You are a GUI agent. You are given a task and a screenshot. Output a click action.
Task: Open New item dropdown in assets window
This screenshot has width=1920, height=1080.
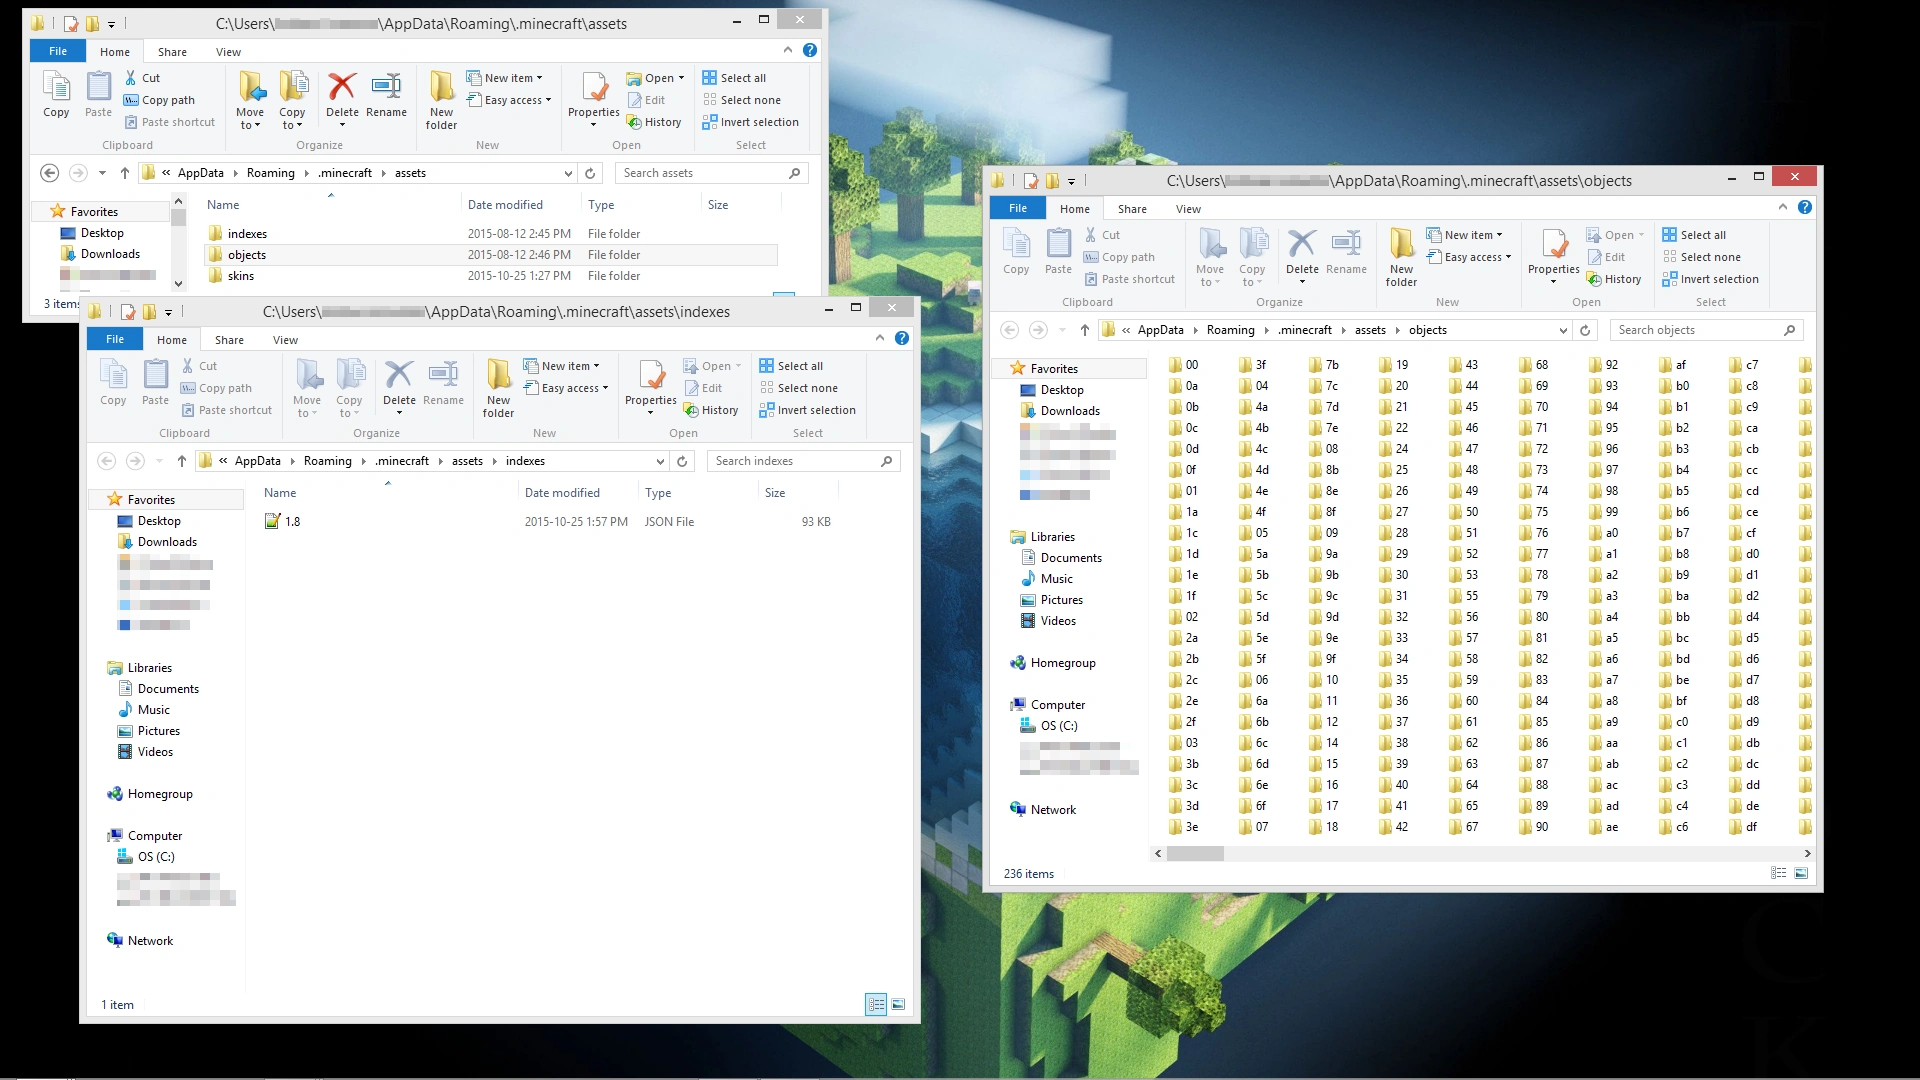click(513, 78)
